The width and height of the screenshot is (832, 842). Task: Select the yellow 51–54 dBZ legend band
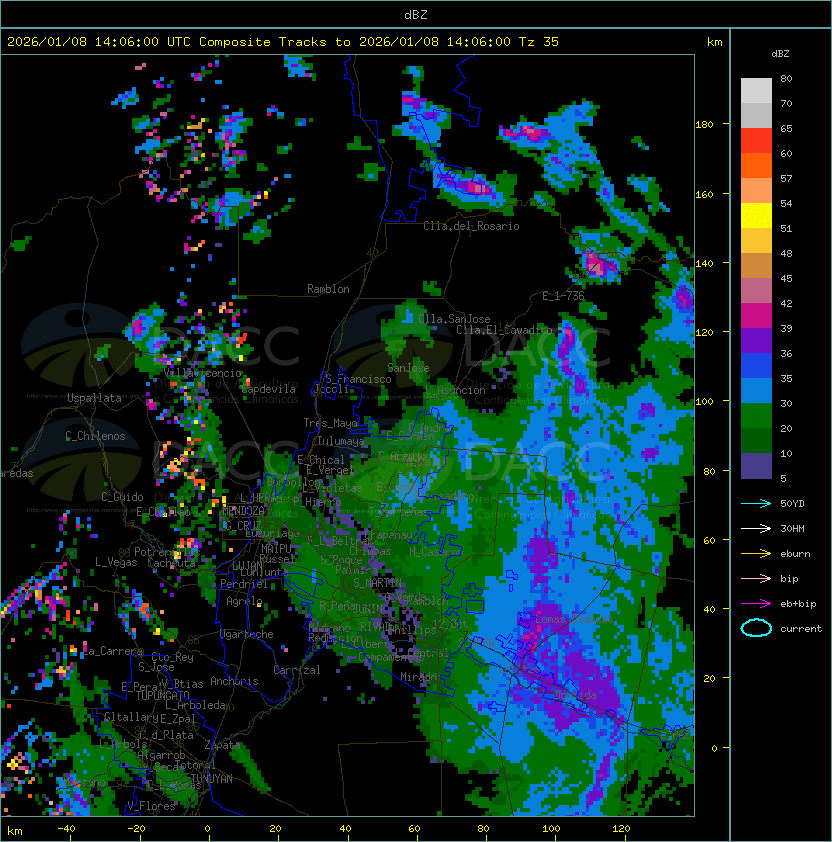click(x=756, y=216)
